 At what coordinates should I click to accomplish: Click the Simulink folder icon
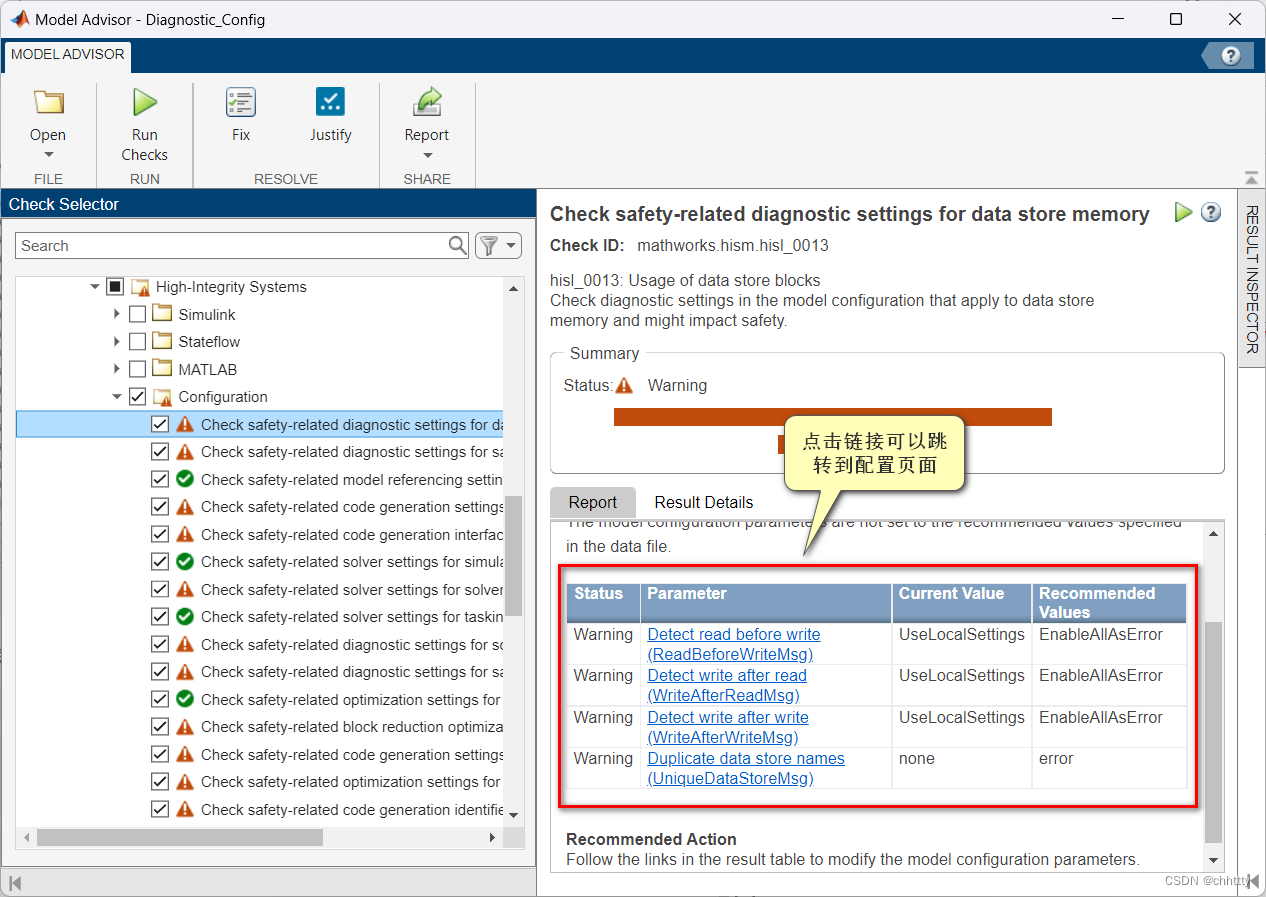click(162, 314)
